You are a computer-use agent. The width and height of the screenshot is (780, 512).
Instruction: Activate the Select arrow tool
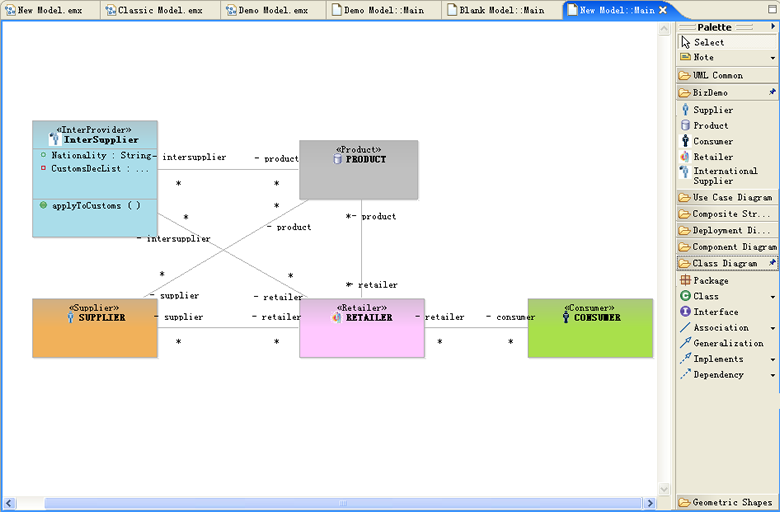(x=708, y=42)
